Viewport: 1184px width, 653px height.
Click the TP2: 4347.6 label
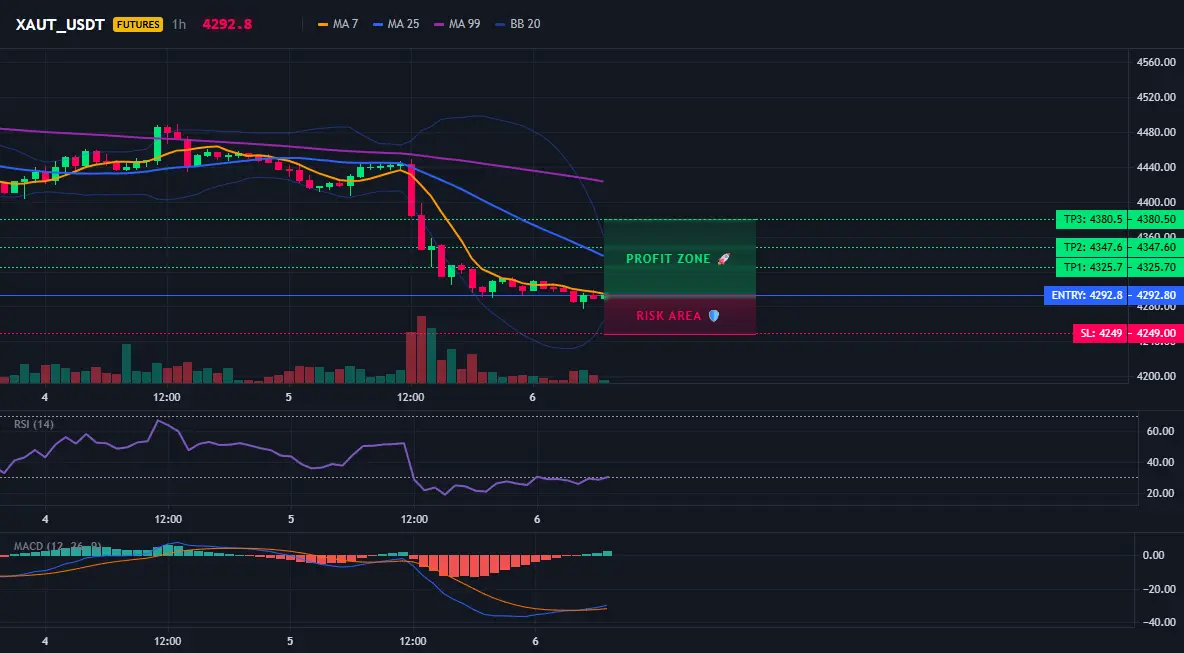click(x=1091, y=247)
